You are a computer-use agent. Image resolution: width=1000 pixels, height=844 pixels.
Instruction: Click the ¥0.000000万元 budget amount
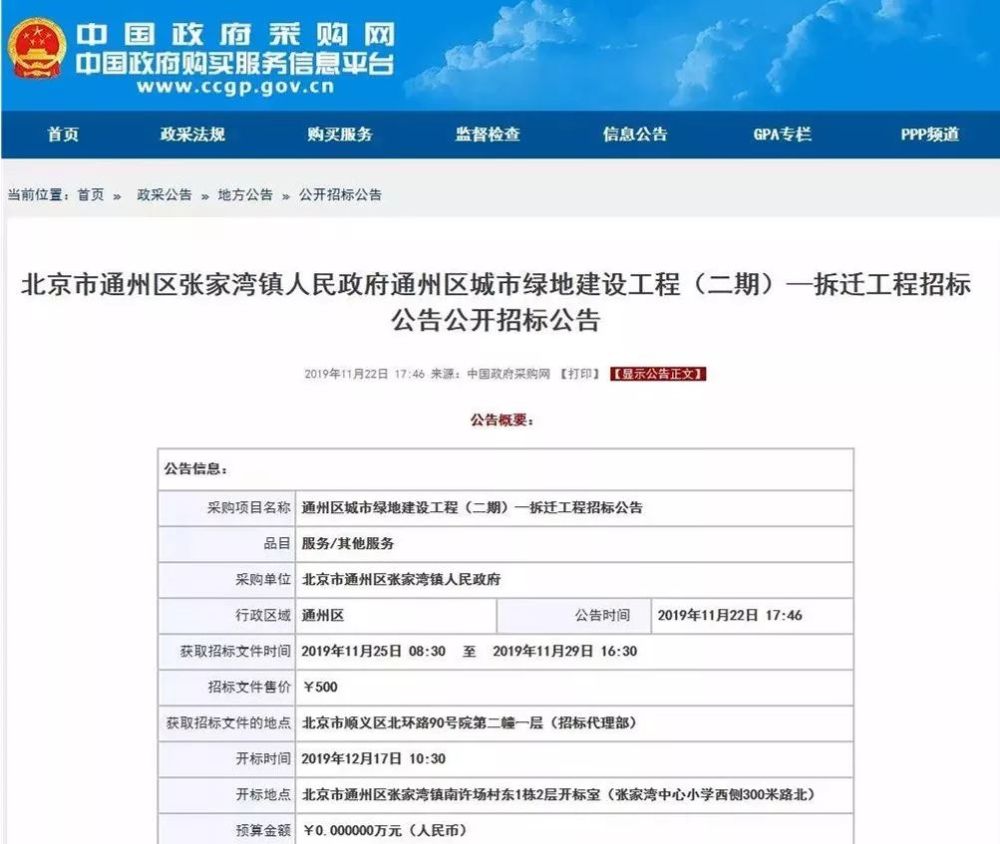tap(385, 831)
